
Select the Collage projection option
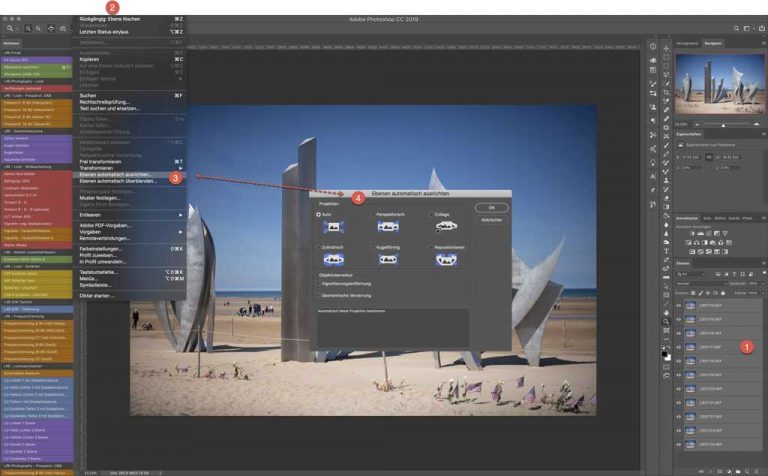click(x=432, y=214)
